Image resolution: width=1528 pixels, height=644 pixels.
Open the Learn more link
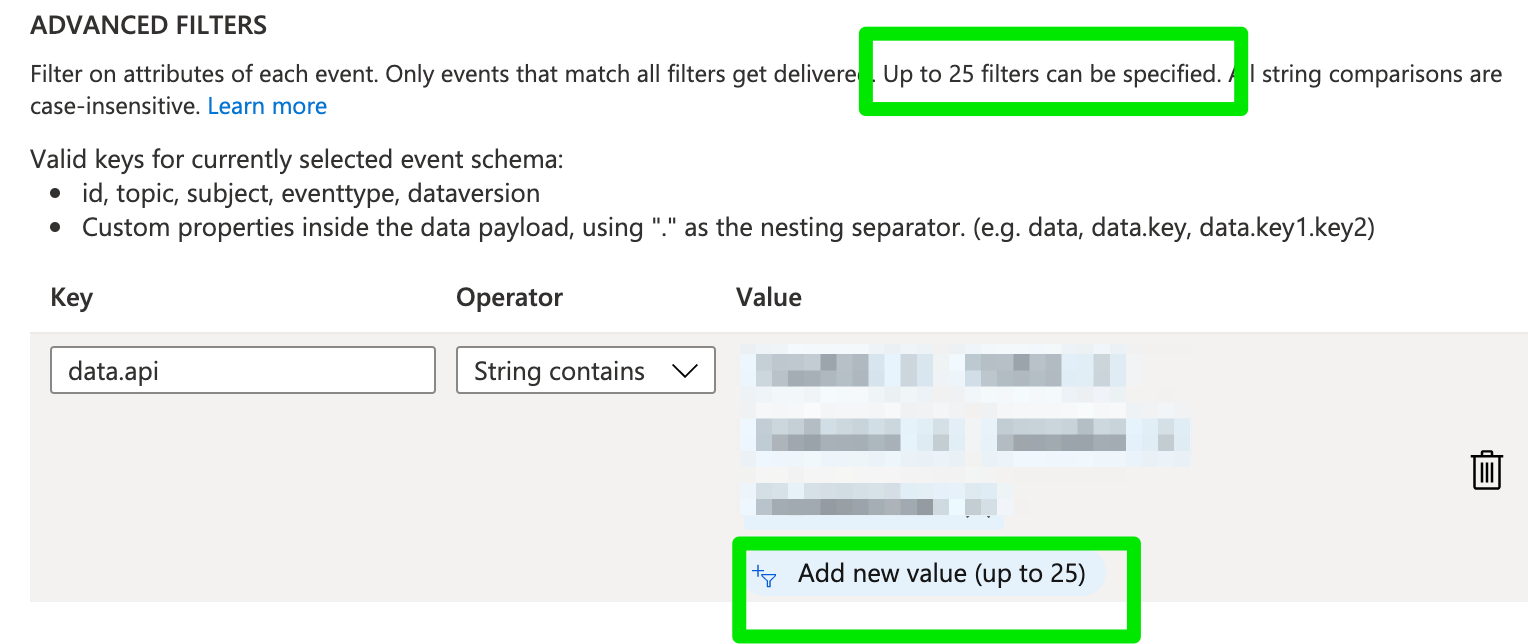tap(266, 104)
